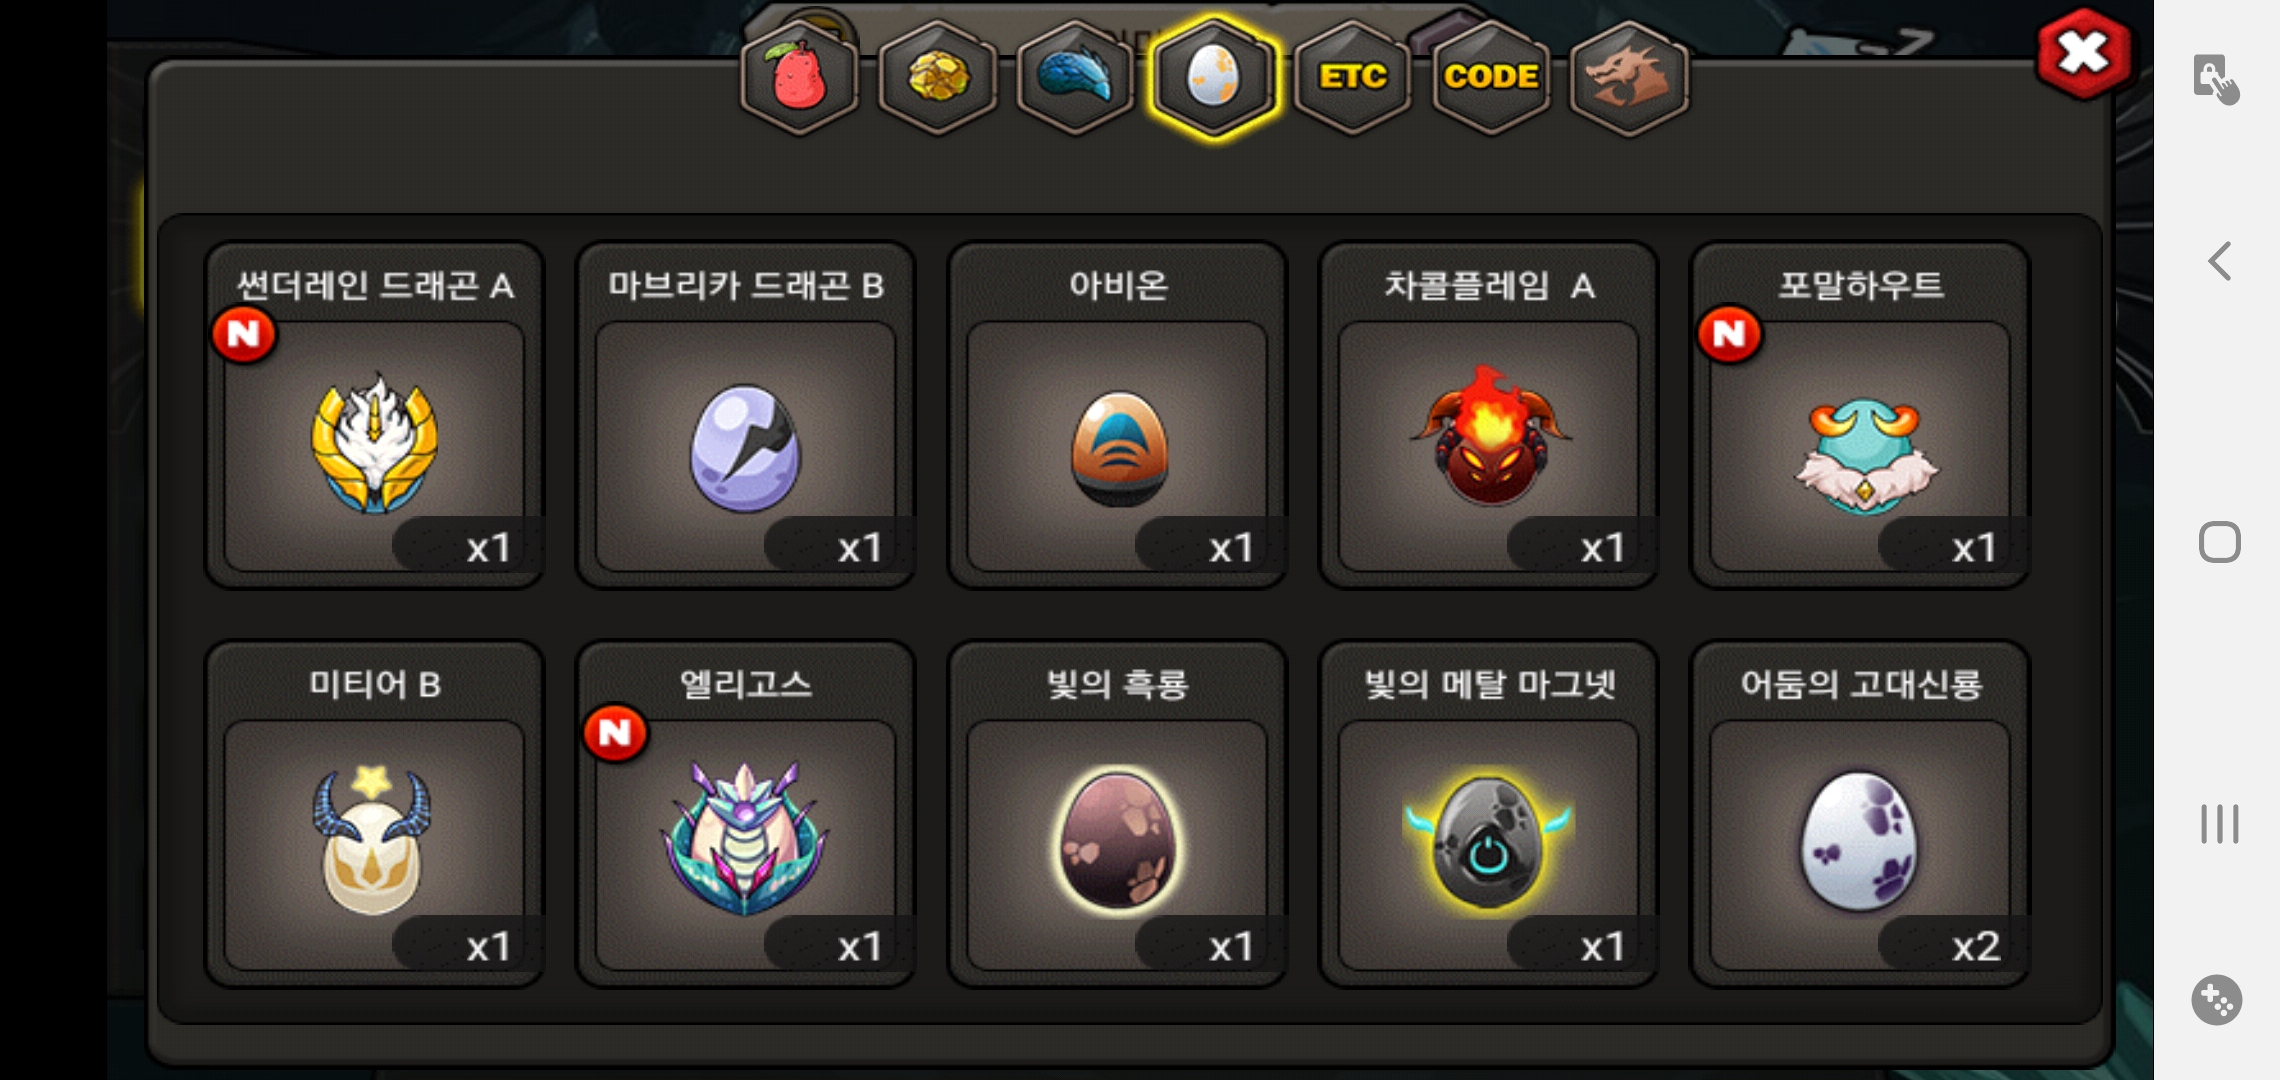Select the blue dragon head category tab
Viewport: 2280px width, 1080px height.
(1075, 78)
